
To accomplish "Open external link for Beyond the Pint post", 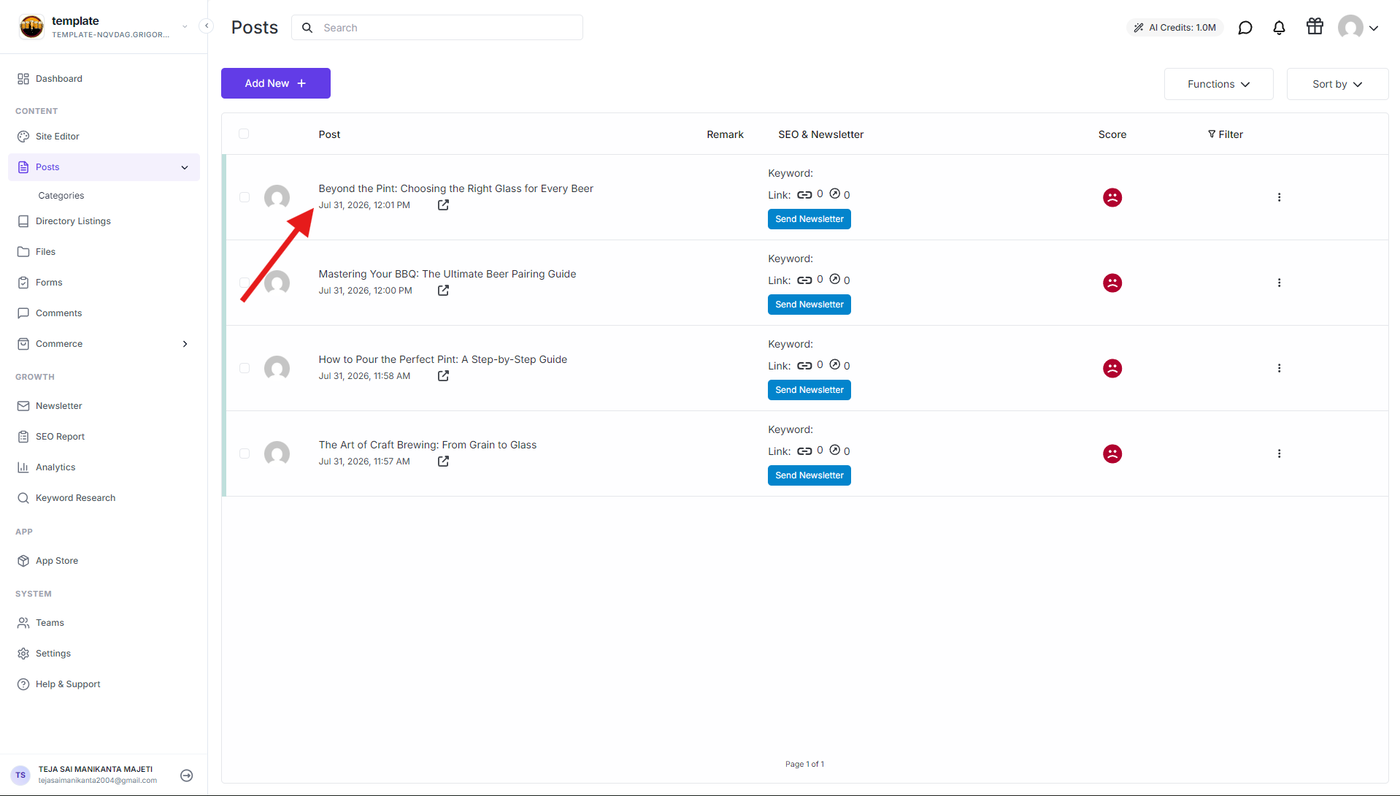I will tap(443, 205).
